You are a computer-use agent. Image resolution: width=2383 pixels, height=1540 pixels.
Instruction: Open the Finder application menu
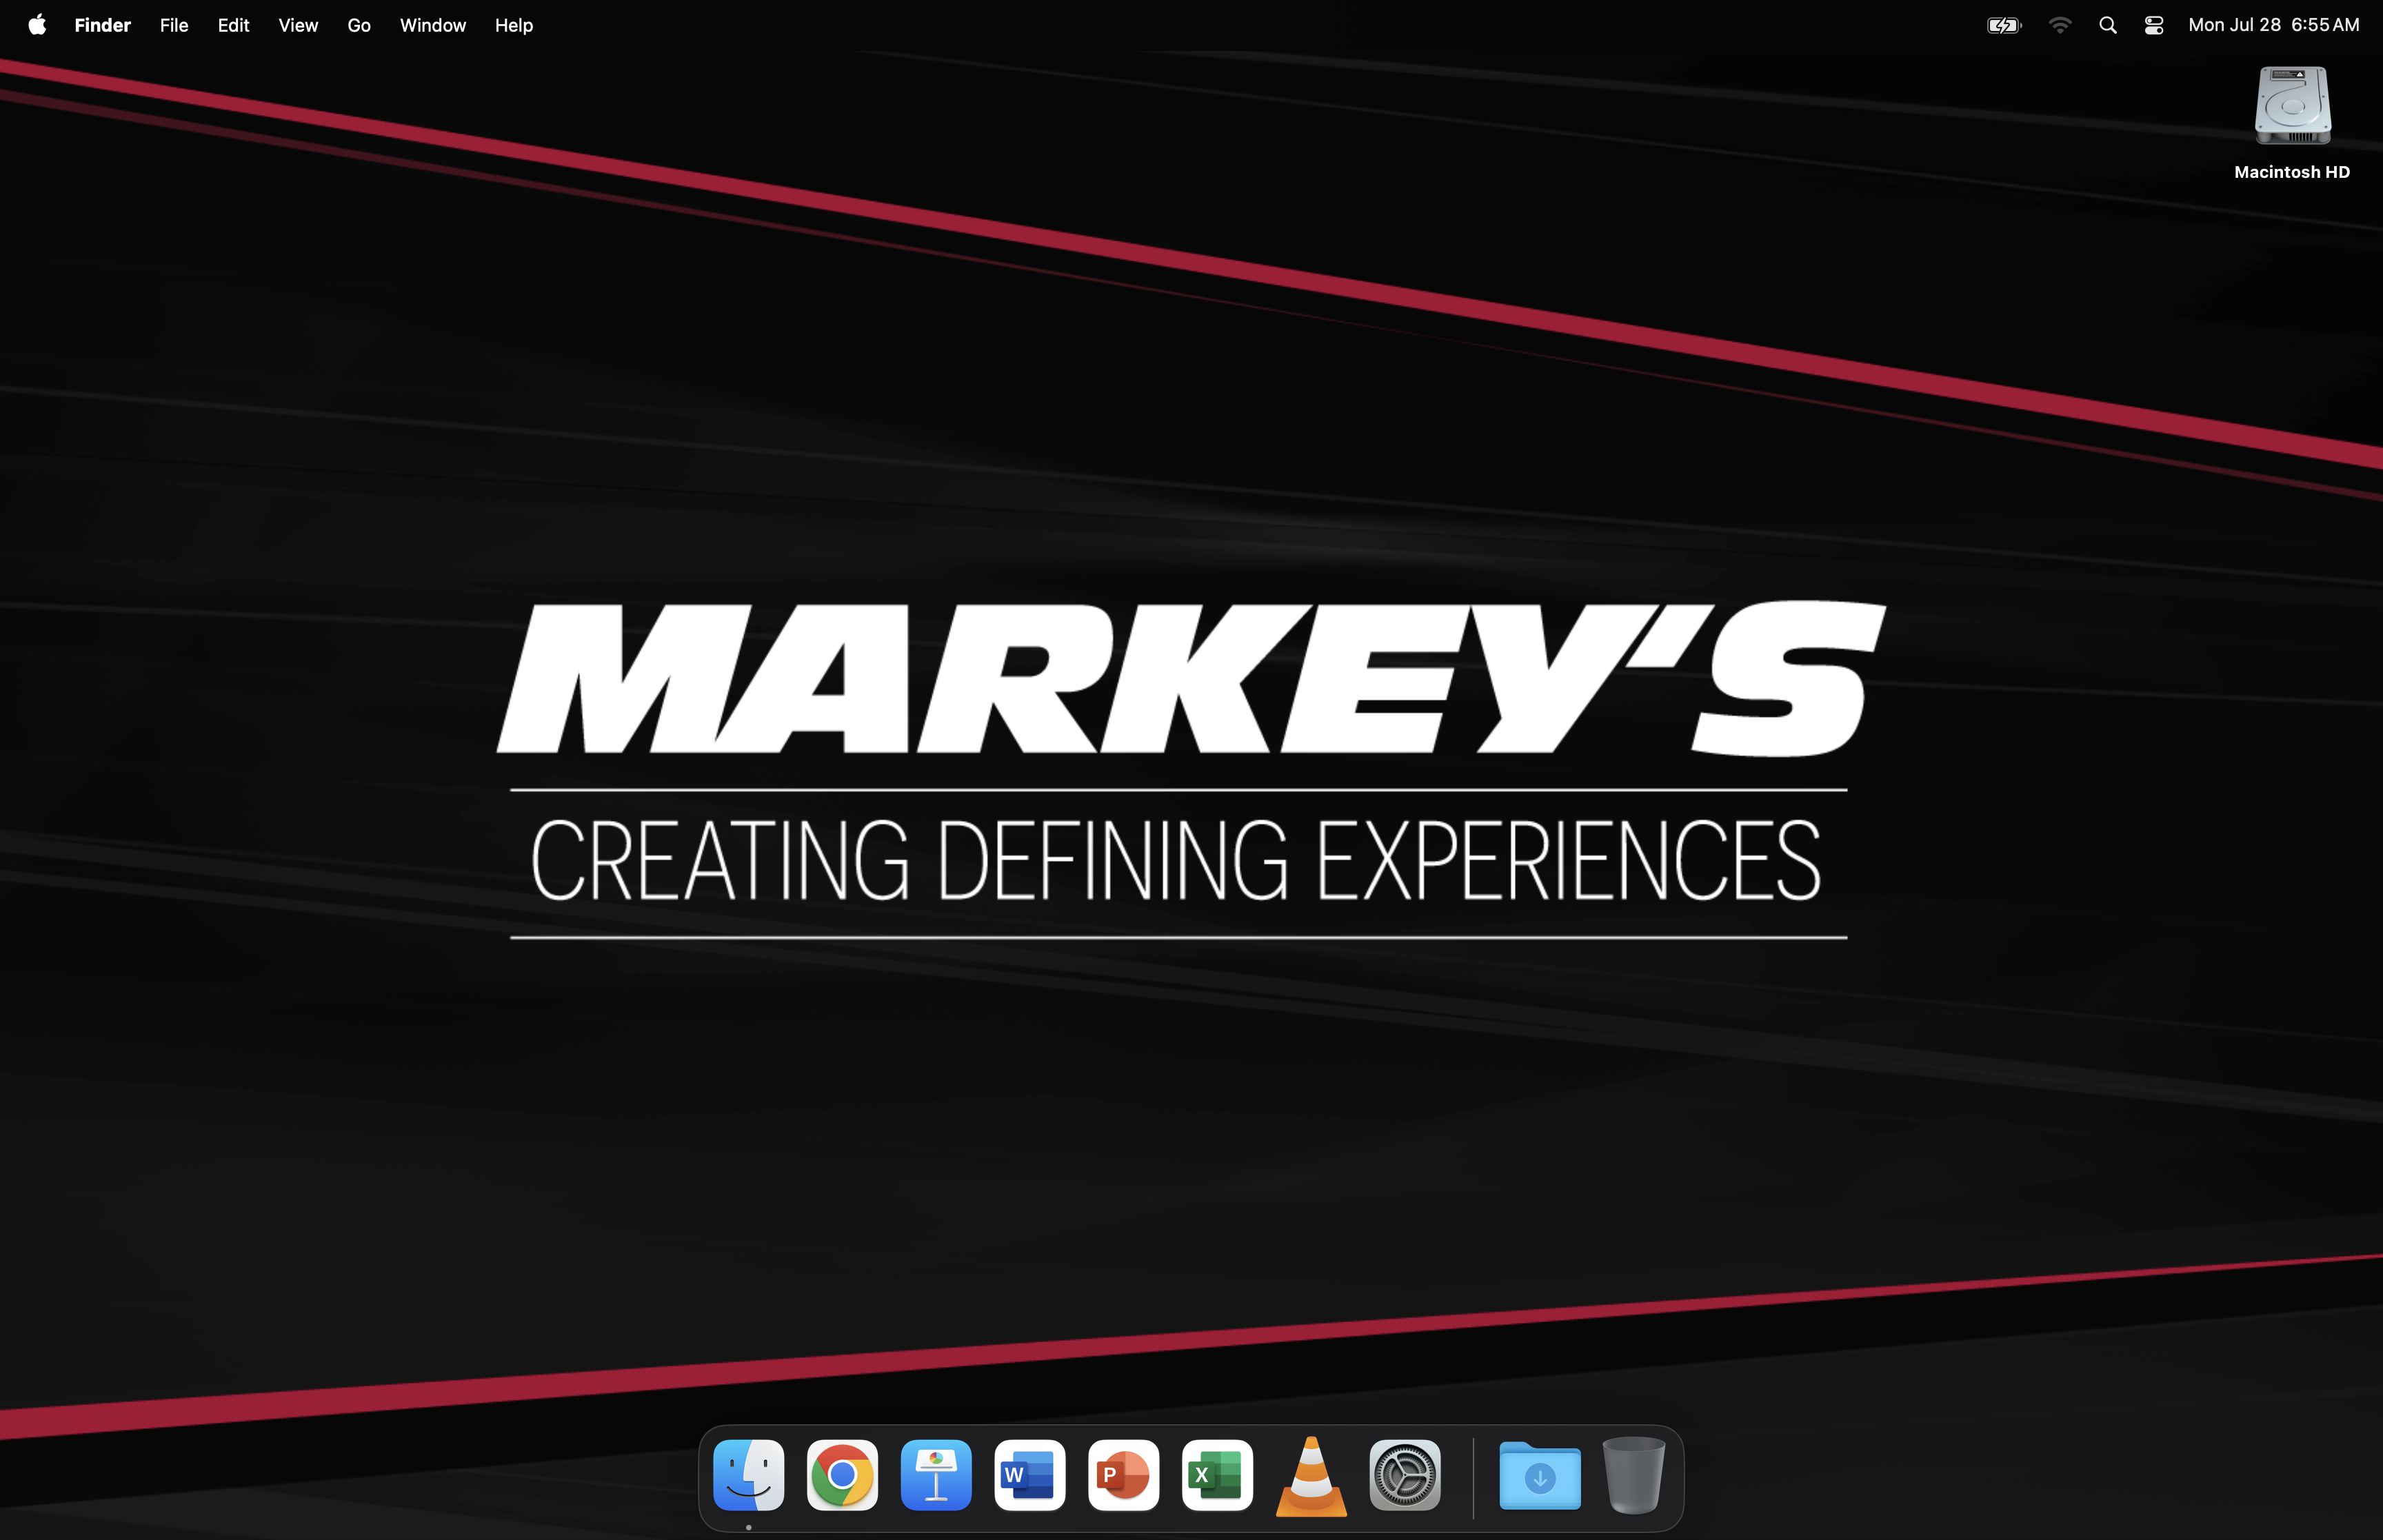coord(103,25)
